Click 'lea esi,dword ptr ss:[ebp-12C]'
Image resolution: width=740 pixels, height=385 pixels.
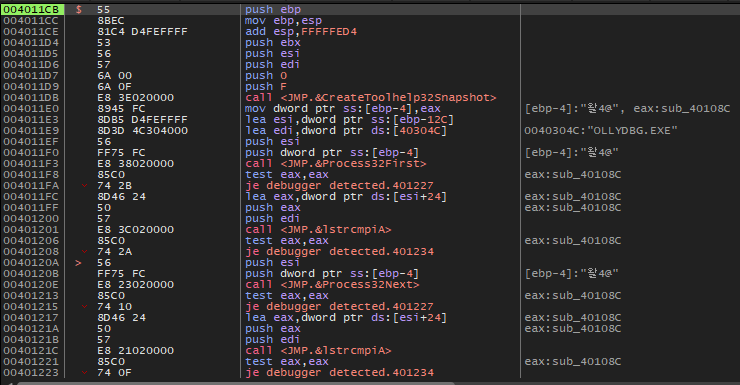pos(349,120)
